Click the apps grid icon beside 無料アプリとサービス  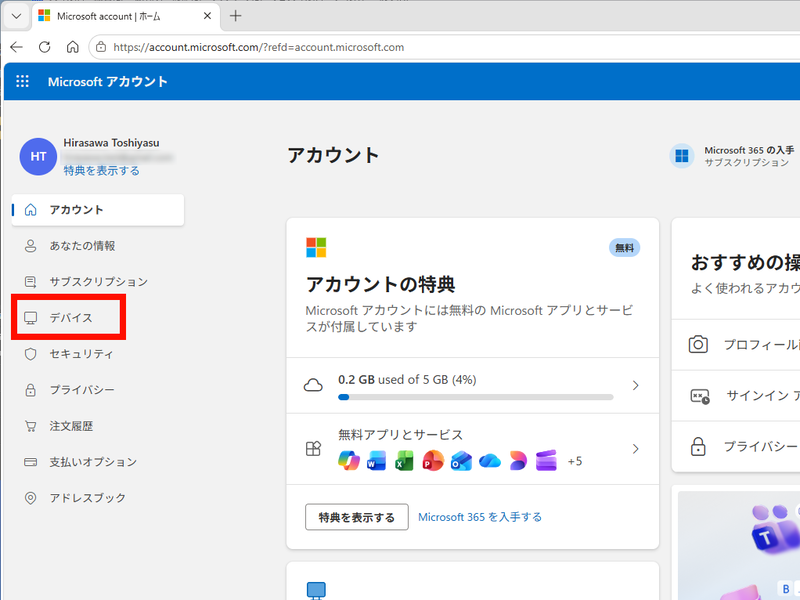[313, 448]
